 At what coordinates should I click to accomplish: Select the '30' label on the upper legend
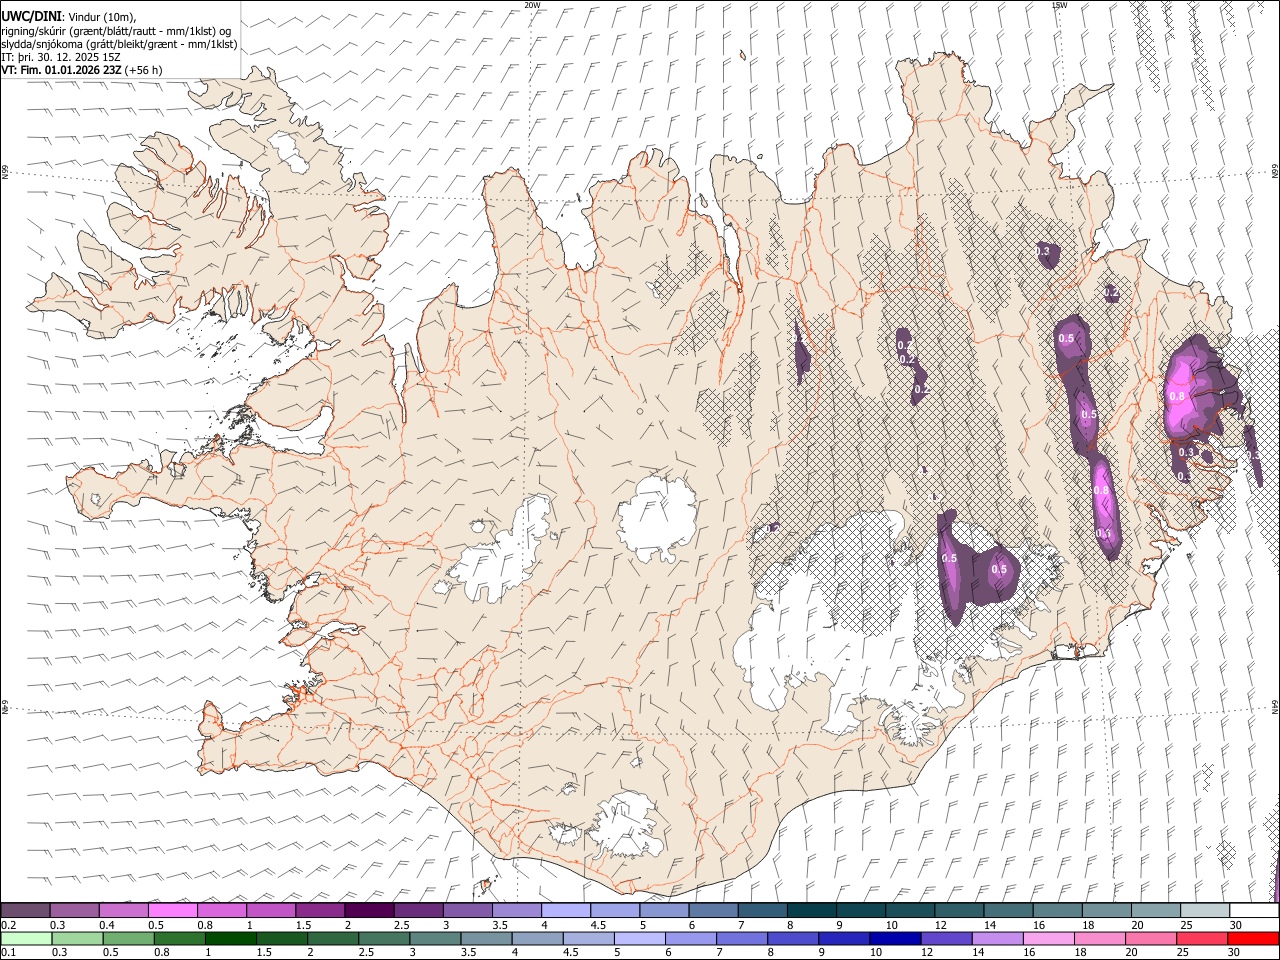(1236, 925)
